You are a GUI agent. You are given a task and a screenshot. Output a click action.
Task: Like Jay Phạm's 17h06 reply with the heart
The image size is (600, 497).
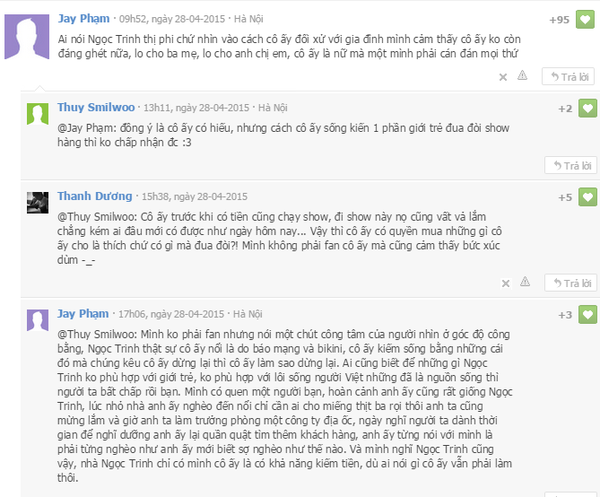point(587,314)
